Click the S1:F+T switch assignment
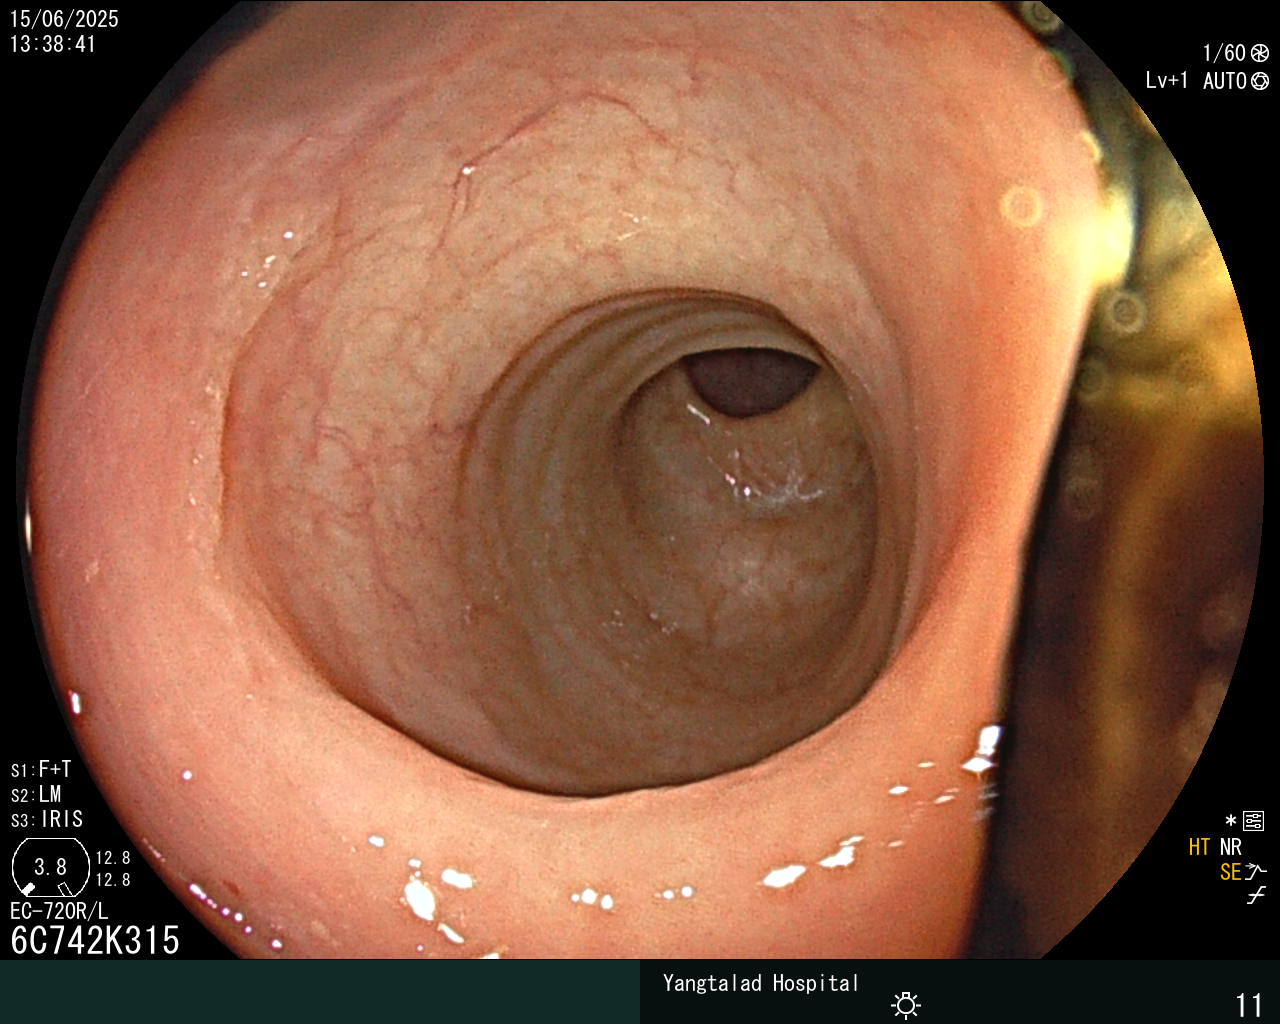This screenshot has width=1280, height=1024. [41, 770]
